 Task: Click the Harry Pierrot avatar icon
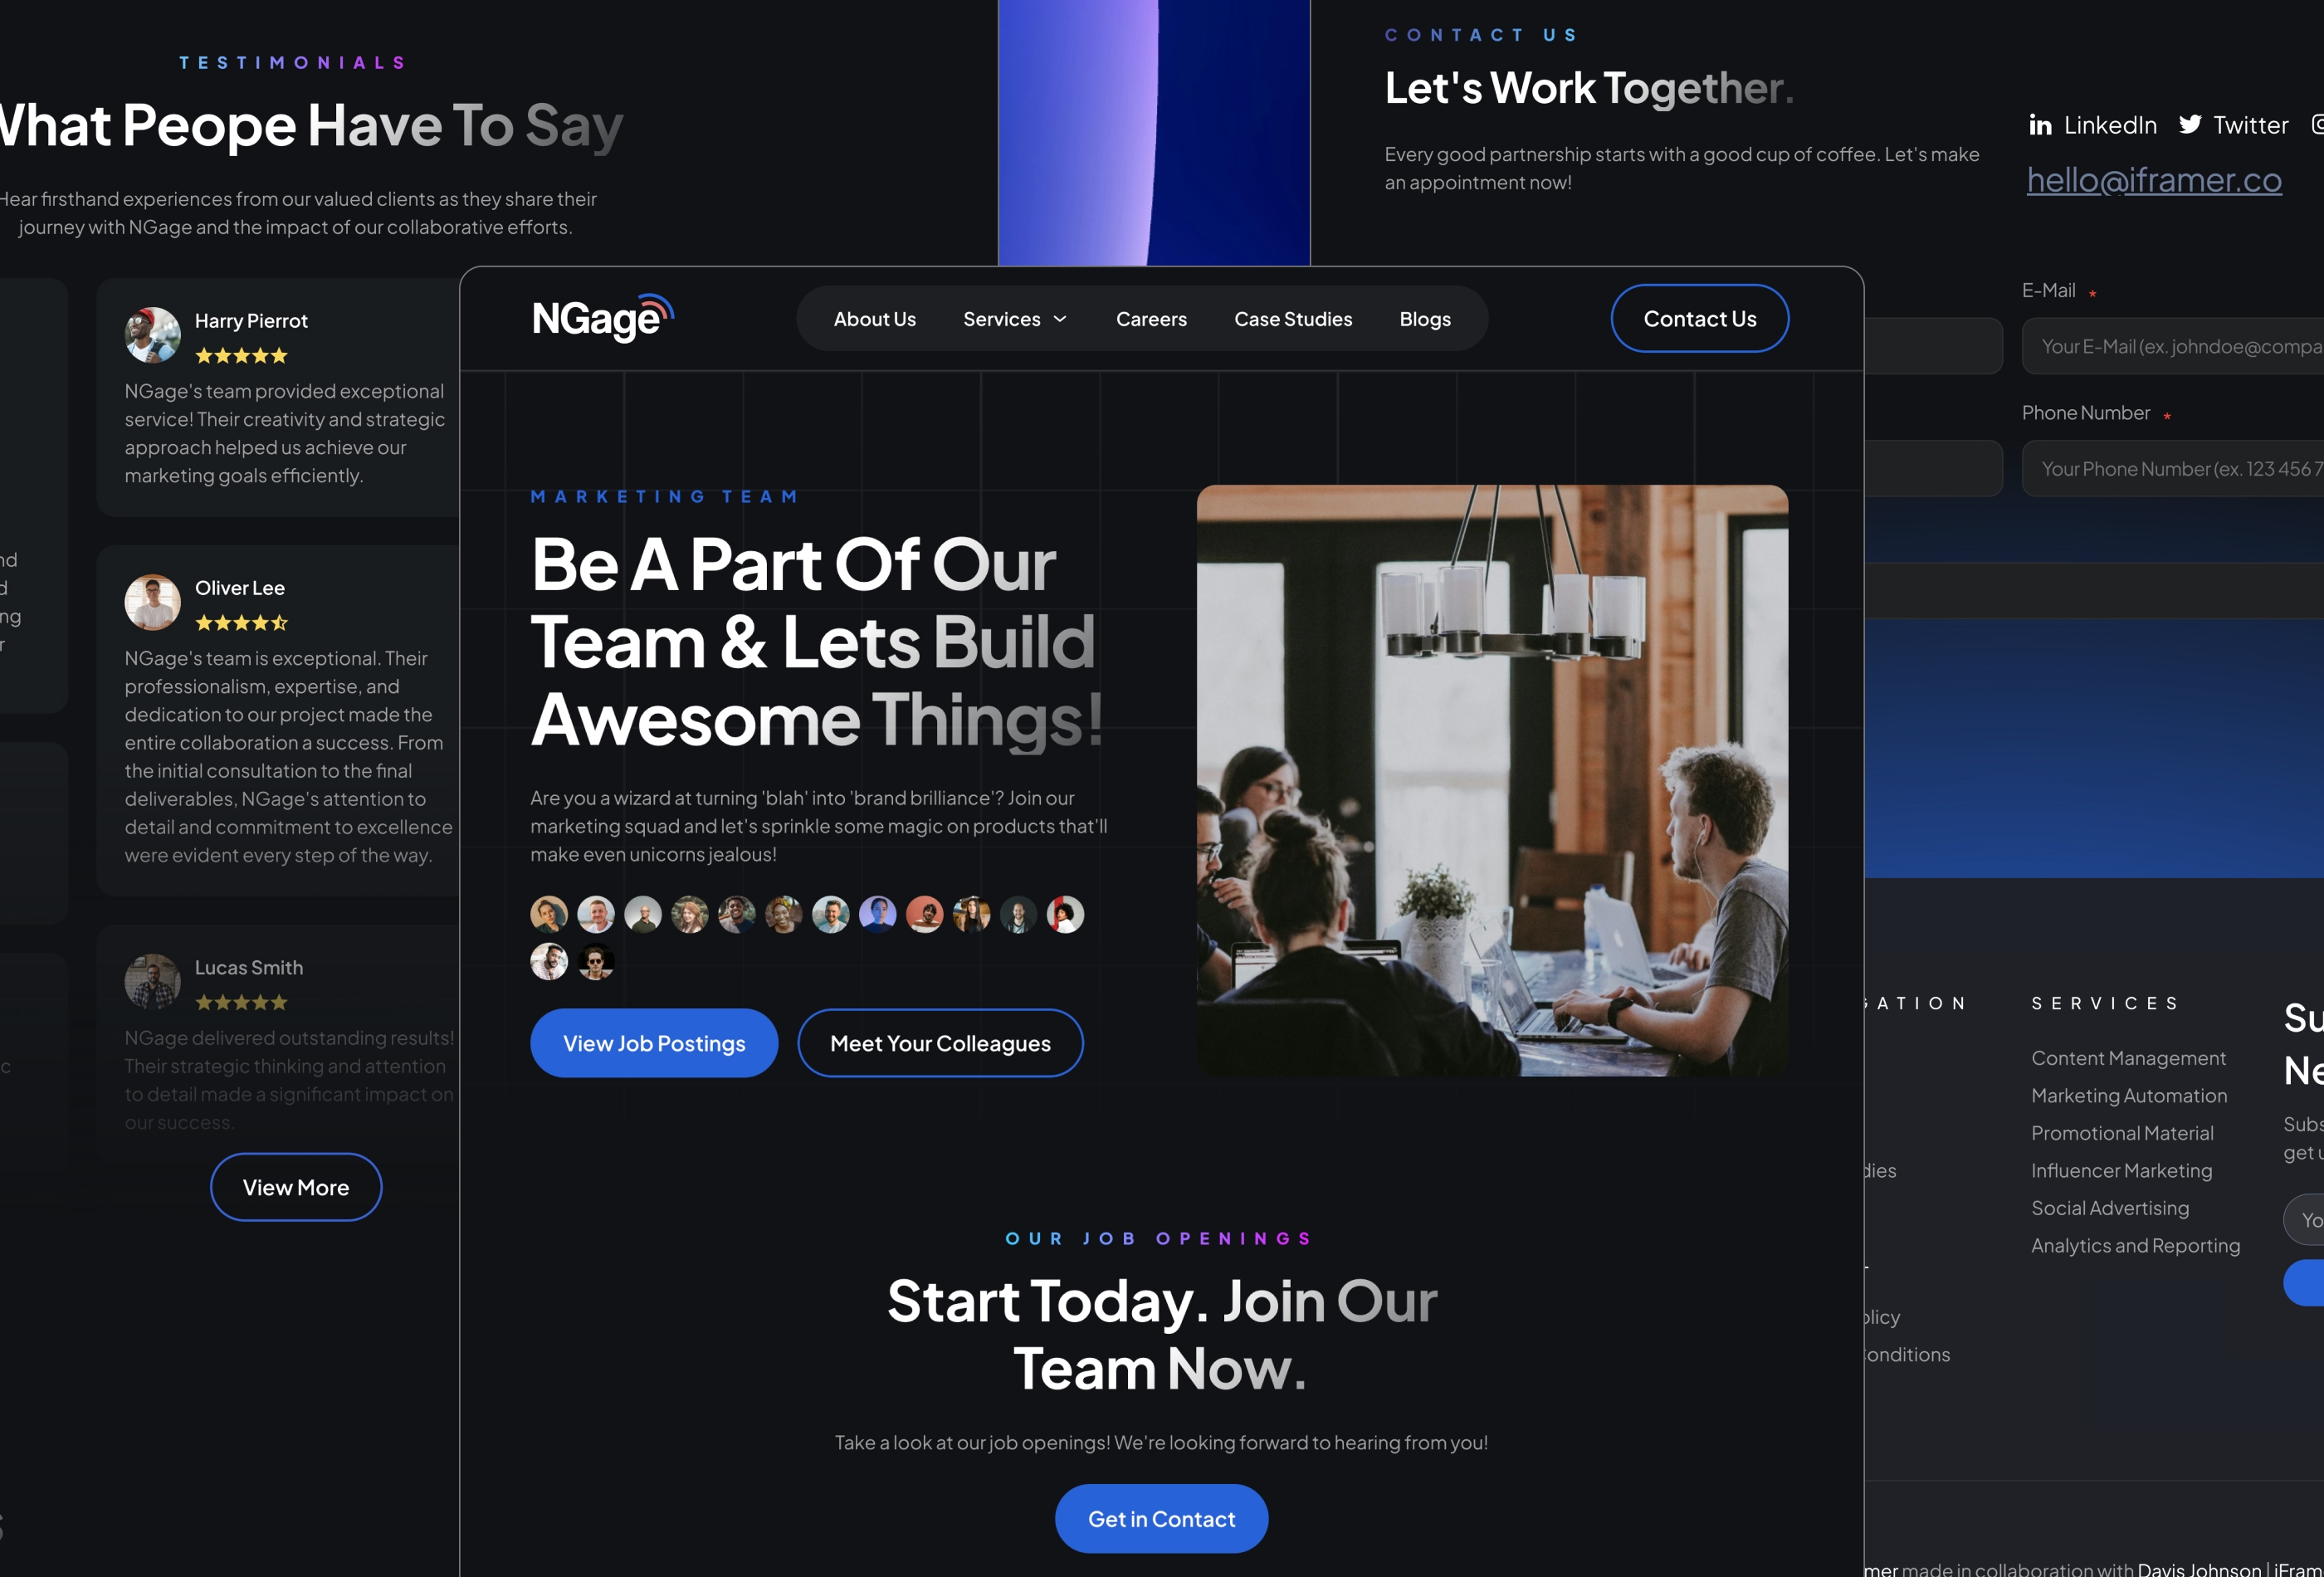pos(151,333)
